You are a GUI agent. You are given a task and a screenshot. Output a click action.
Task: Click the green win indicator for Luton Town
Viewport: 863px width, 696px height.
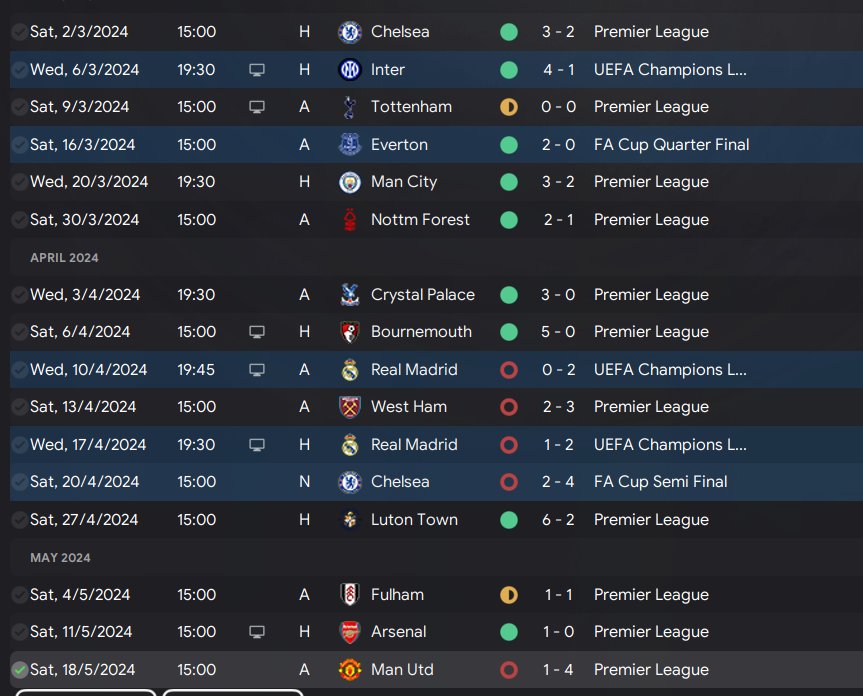tap(509, 520)
